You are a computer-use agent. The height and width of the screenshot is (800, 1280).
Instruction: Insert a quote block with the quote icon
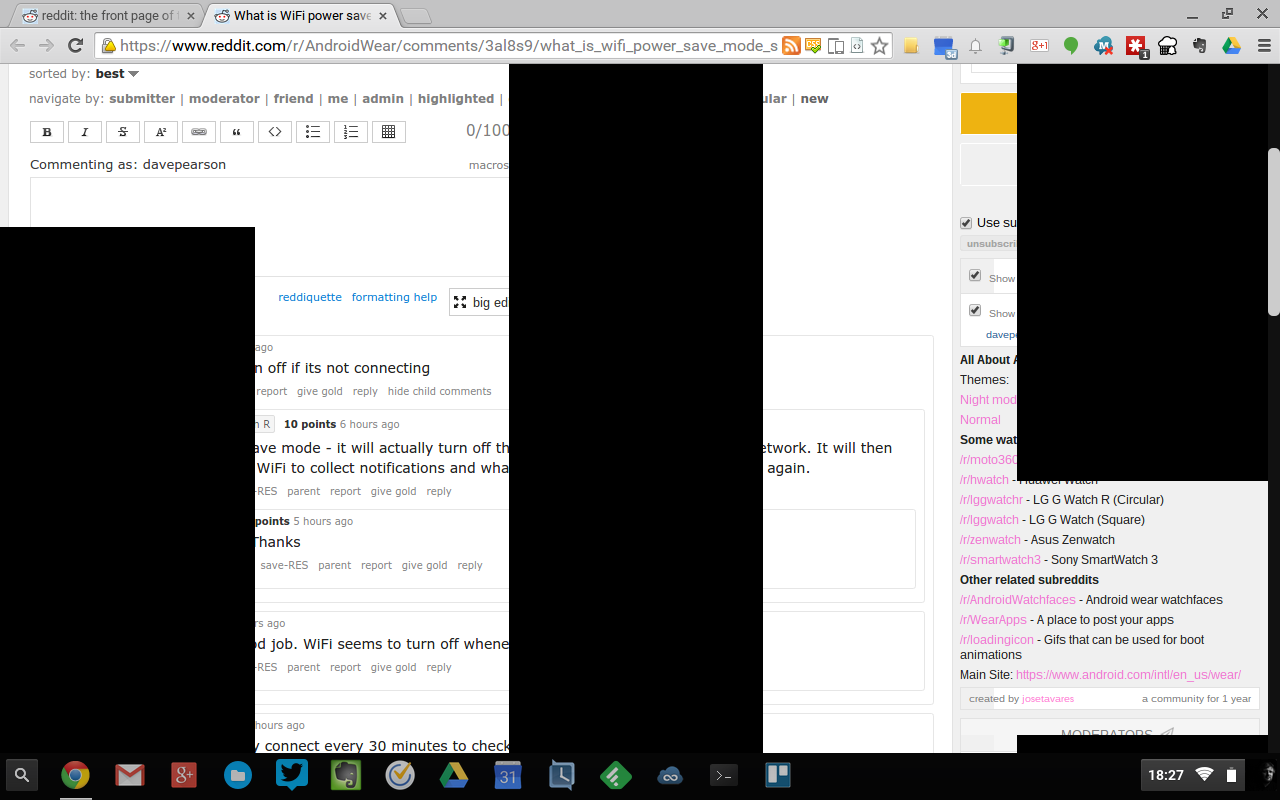(236, 131)
